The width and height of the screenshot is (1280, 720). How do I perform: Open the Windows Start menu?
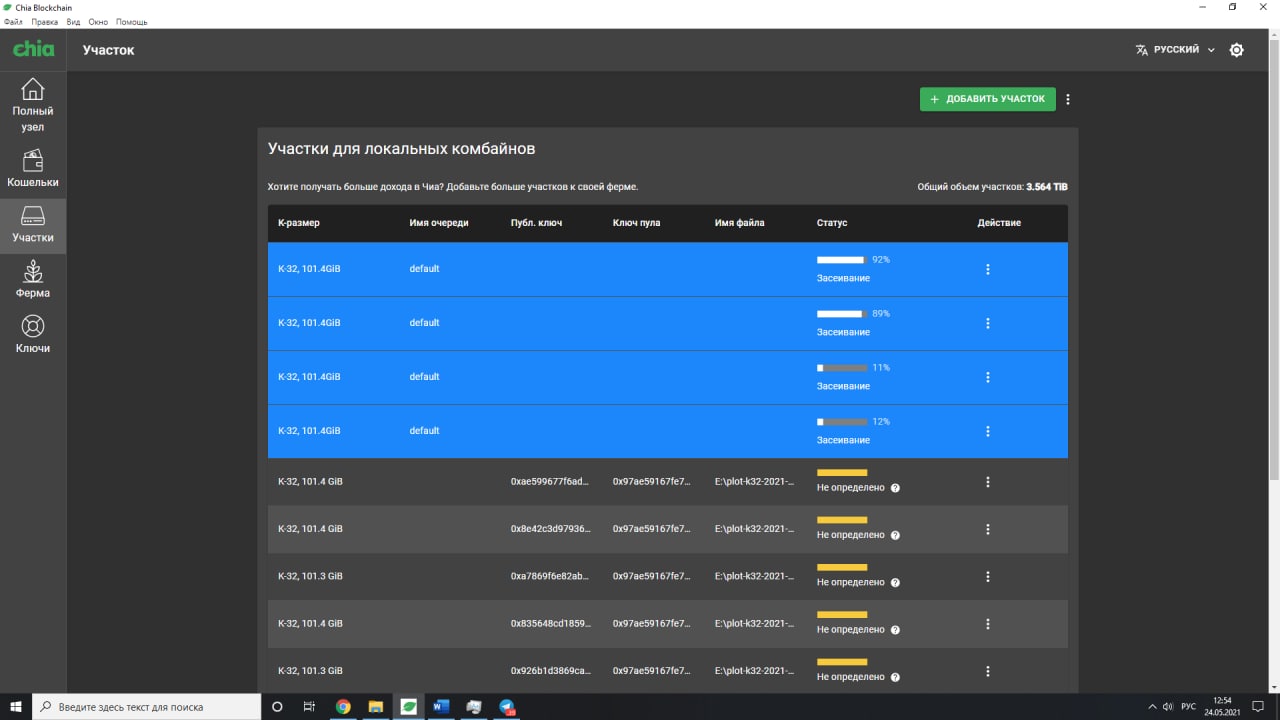[16, 706]
